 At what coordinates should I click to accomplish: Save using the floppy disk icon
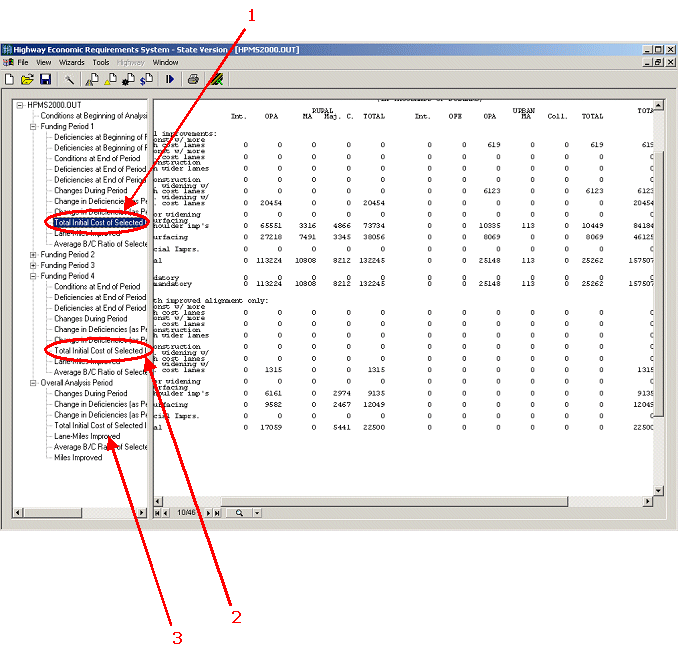click(45, 80)
